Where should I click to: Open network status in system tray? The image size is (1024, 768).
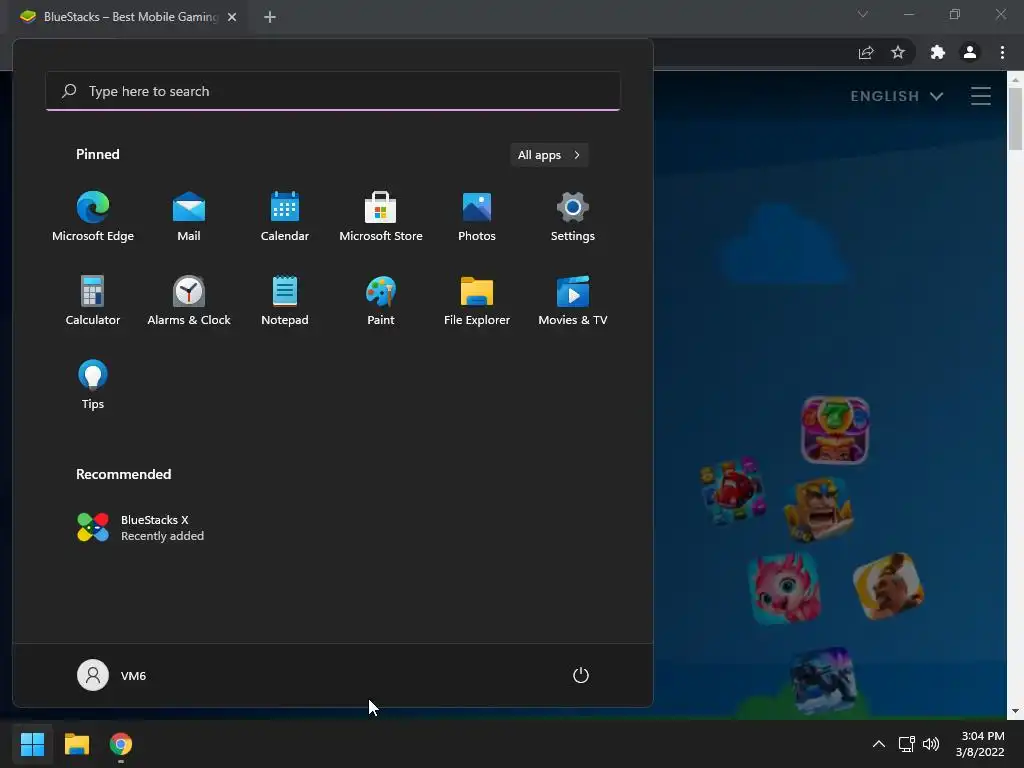(906, 744)
